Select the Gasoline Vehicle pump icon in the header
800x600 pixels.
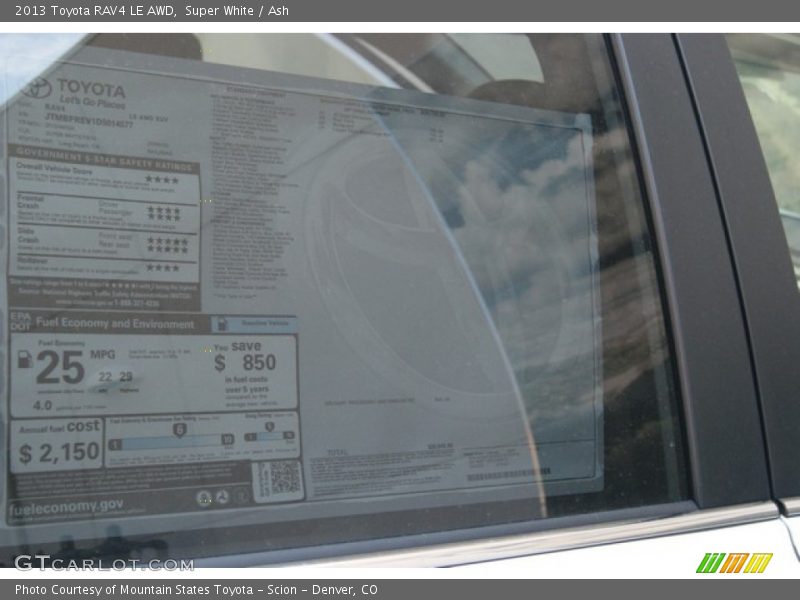pyautogui.click(x=220, y=322)
